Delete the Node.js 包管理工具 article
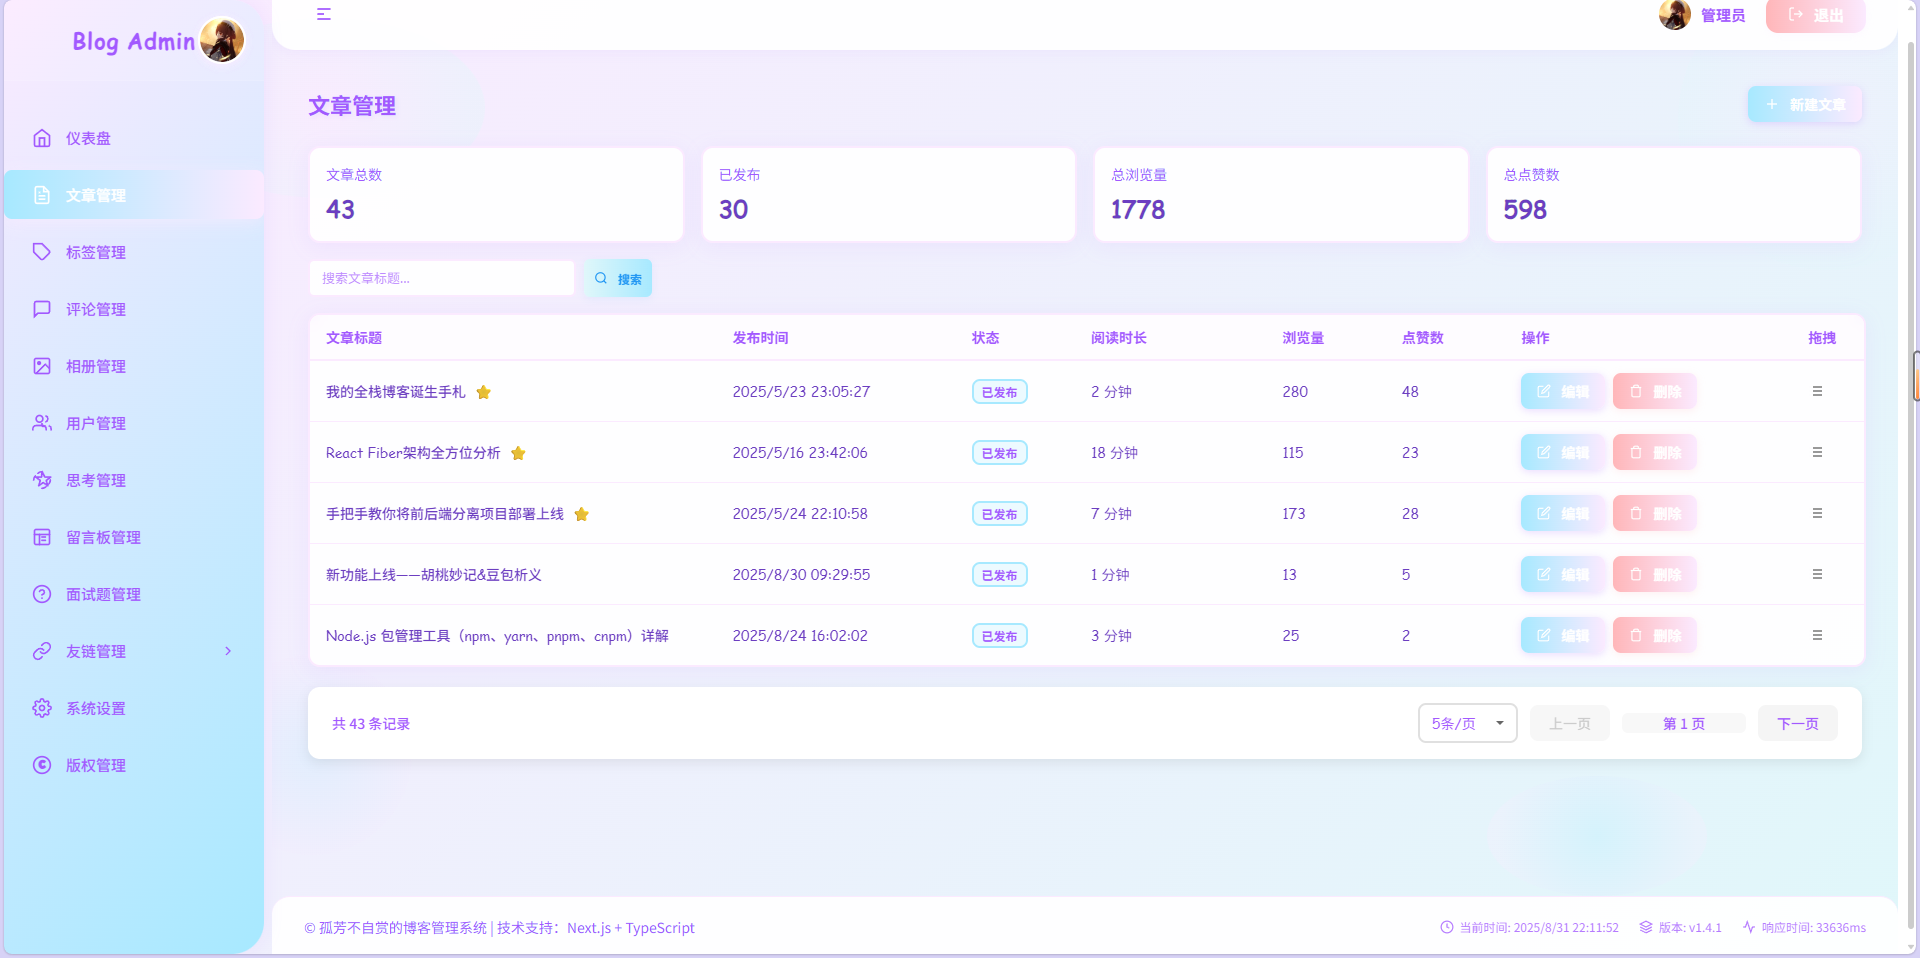 point(1654,635)
